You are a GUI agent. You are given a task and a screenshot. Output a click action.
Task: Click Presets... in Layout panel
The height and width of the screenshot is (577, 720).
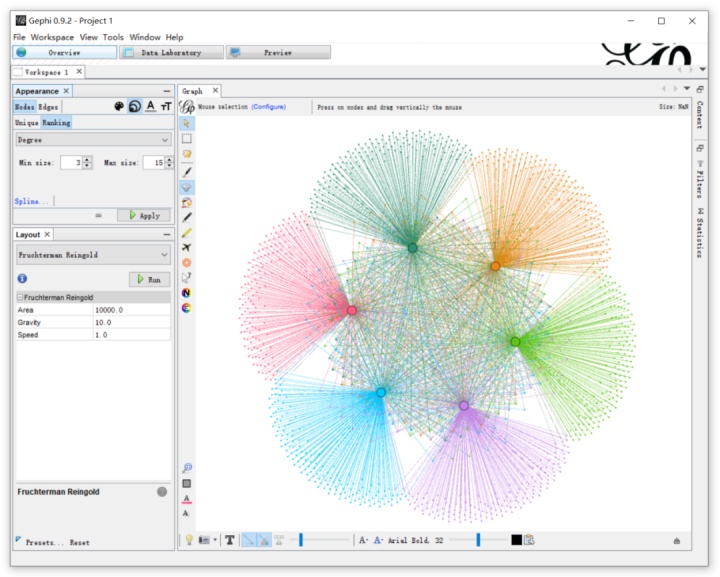[45, 542]
